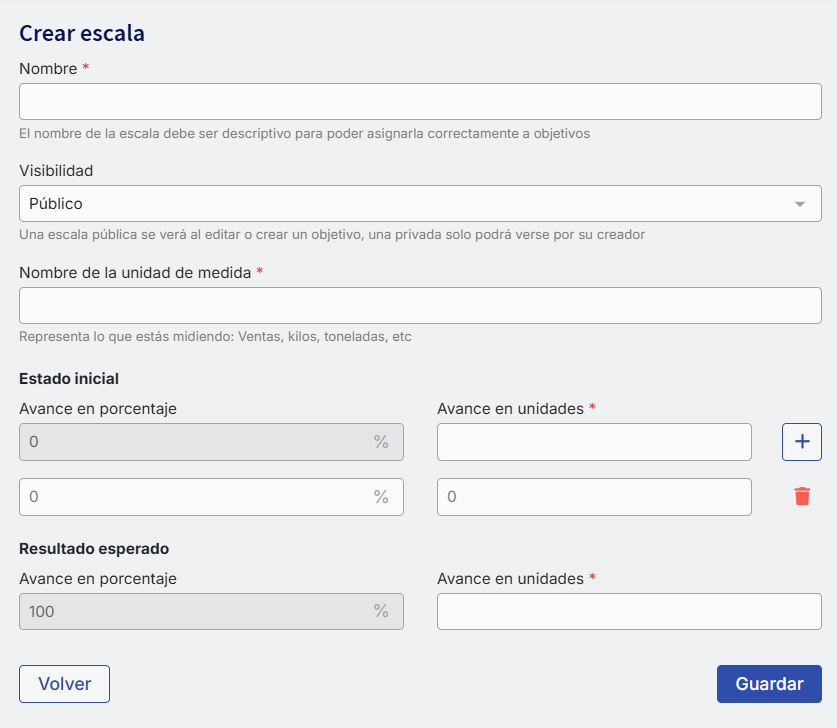Click the Crear escala heading
This screenshot has width=837, height=728.
click(x=82, y=33)
